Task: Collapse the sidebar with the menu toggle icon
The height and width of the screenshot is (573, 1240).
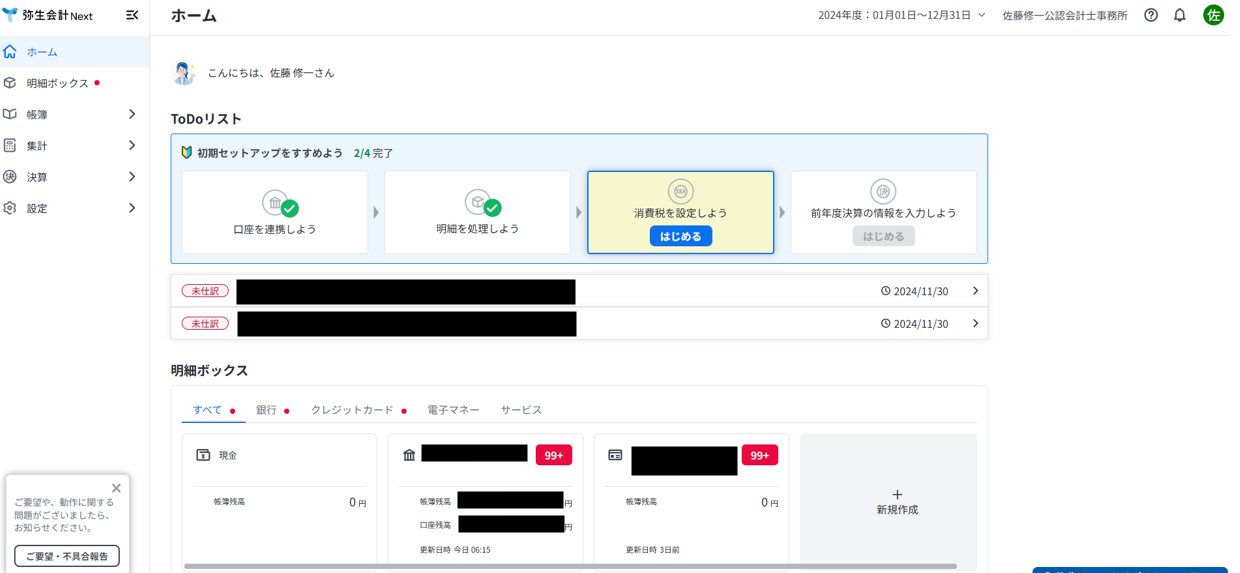Action: pyautogui.click(x=132, y=15)
